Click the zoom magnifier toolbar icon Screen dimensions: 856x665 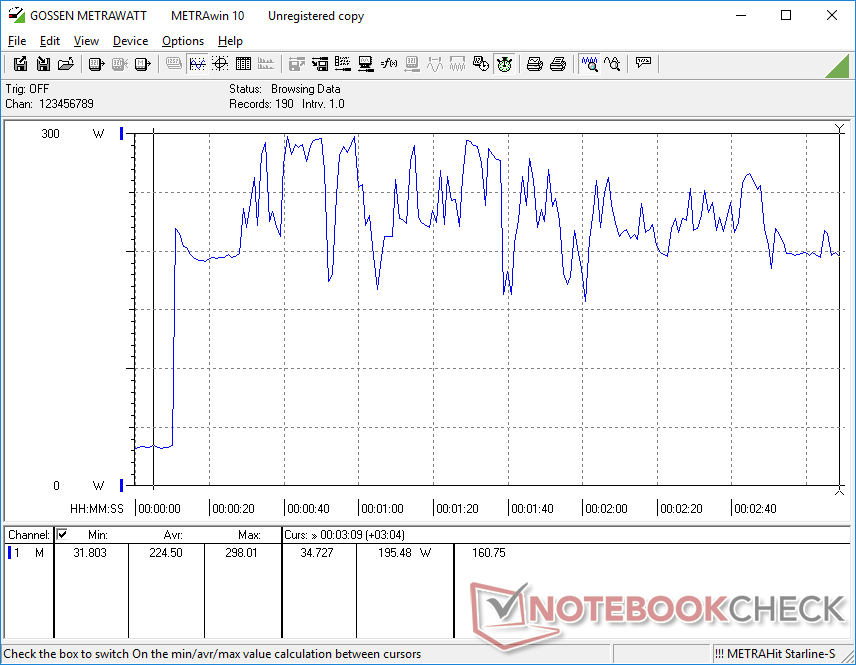[x=589, y=64]
